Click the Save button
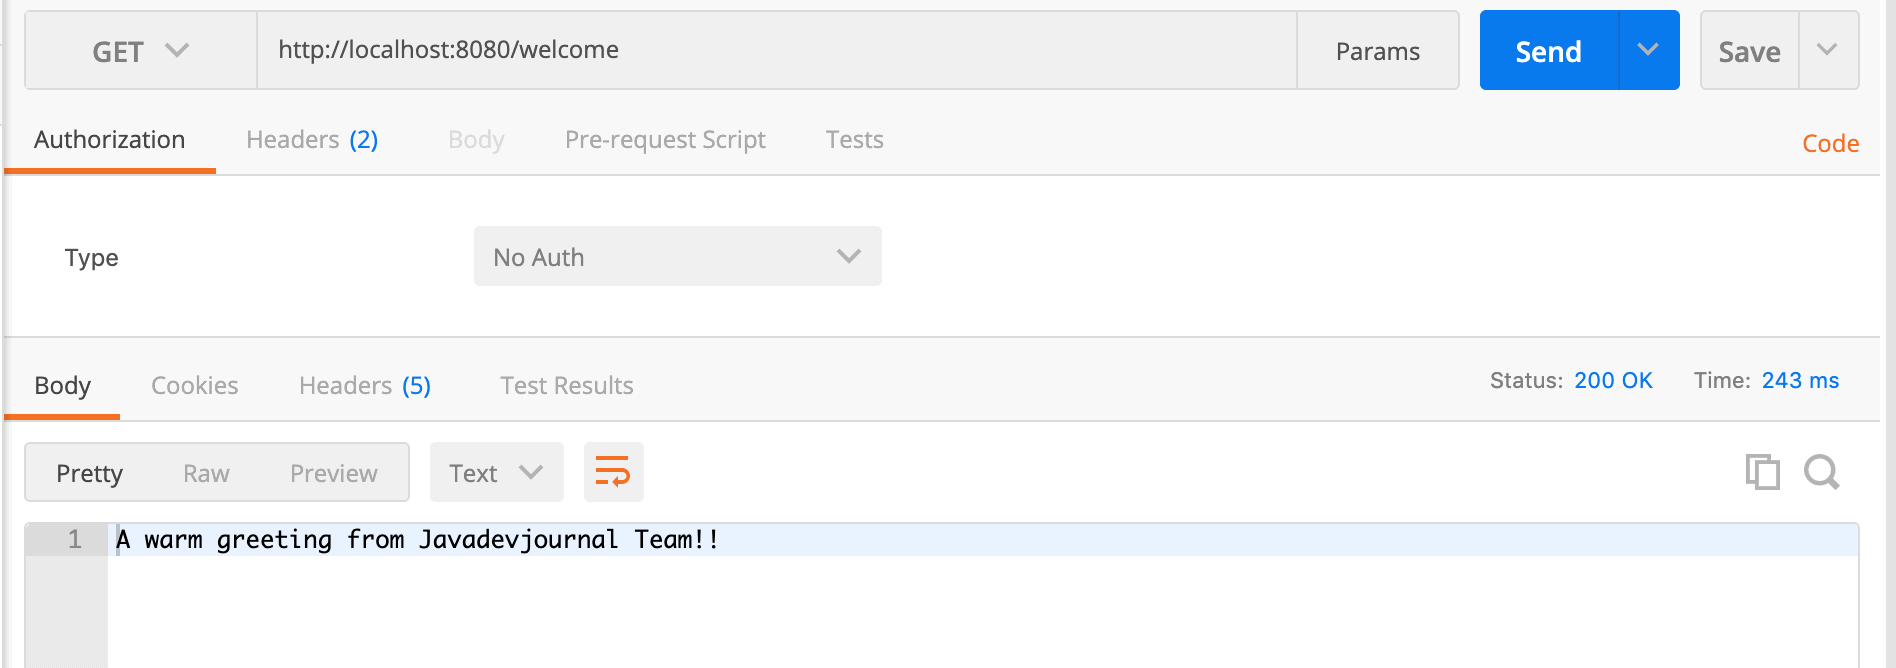Viewport: 1896px width, 668px height. [x=1749, y=51]
